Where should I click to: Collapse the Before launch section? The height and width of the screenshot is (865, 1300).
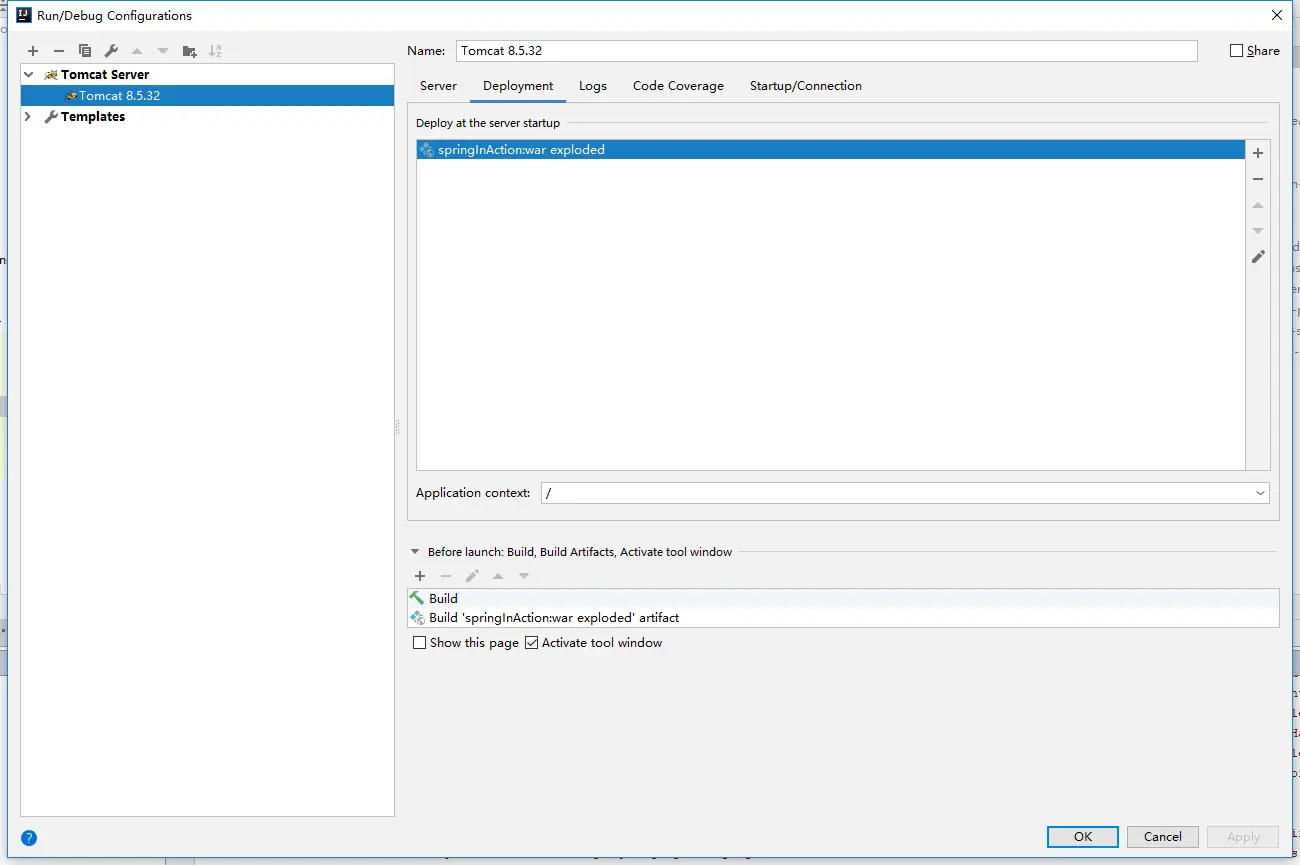[x=415, y=552]
